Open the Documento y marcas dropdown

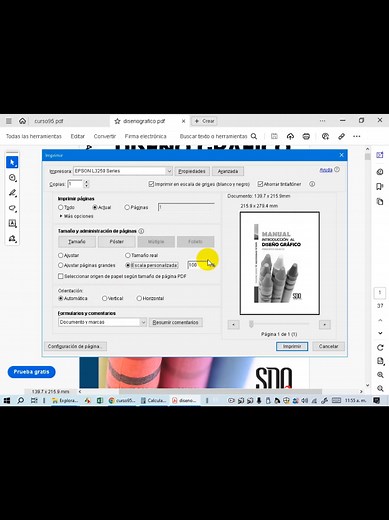102,322
